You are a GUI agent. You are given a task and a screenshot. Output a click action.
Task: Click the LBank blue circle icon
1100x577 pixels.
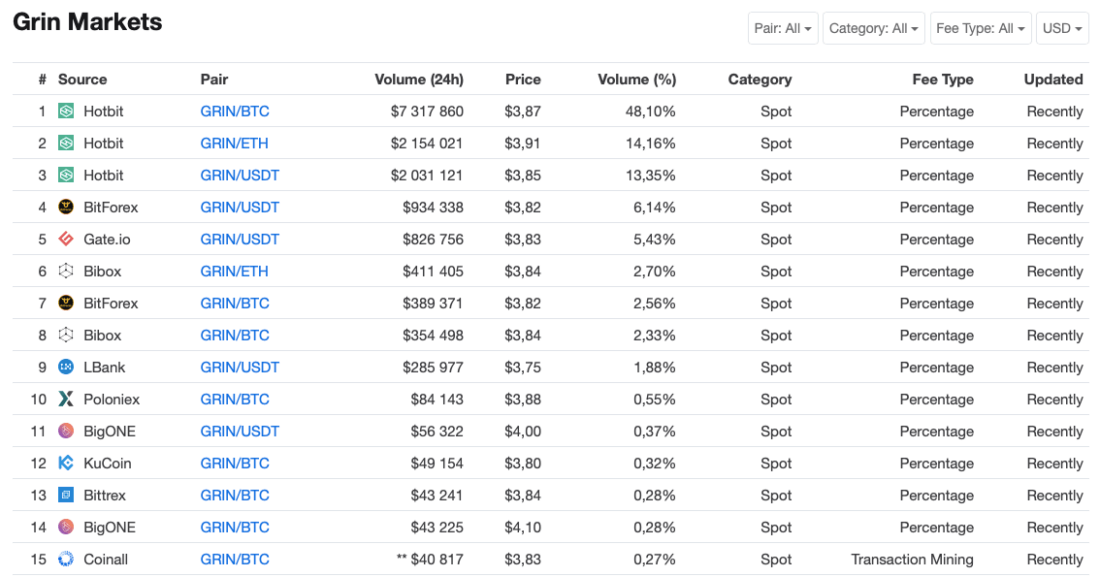click(66, 367)
